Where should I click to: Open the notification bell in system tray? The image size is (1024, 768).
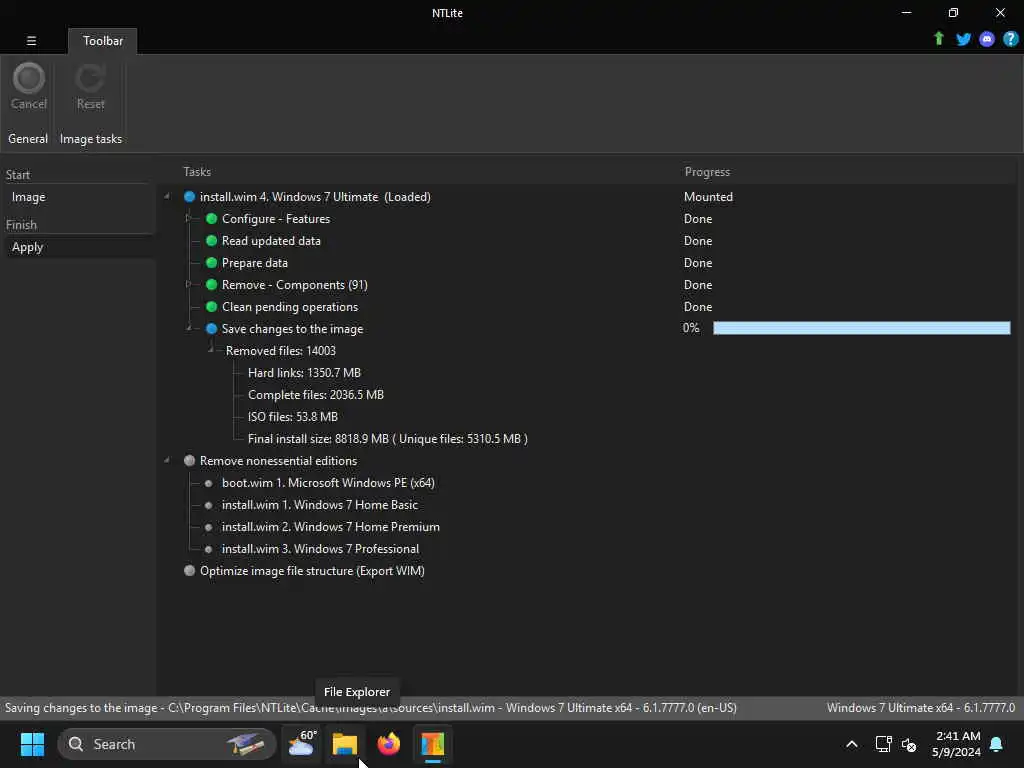click(x=996, y=744)
